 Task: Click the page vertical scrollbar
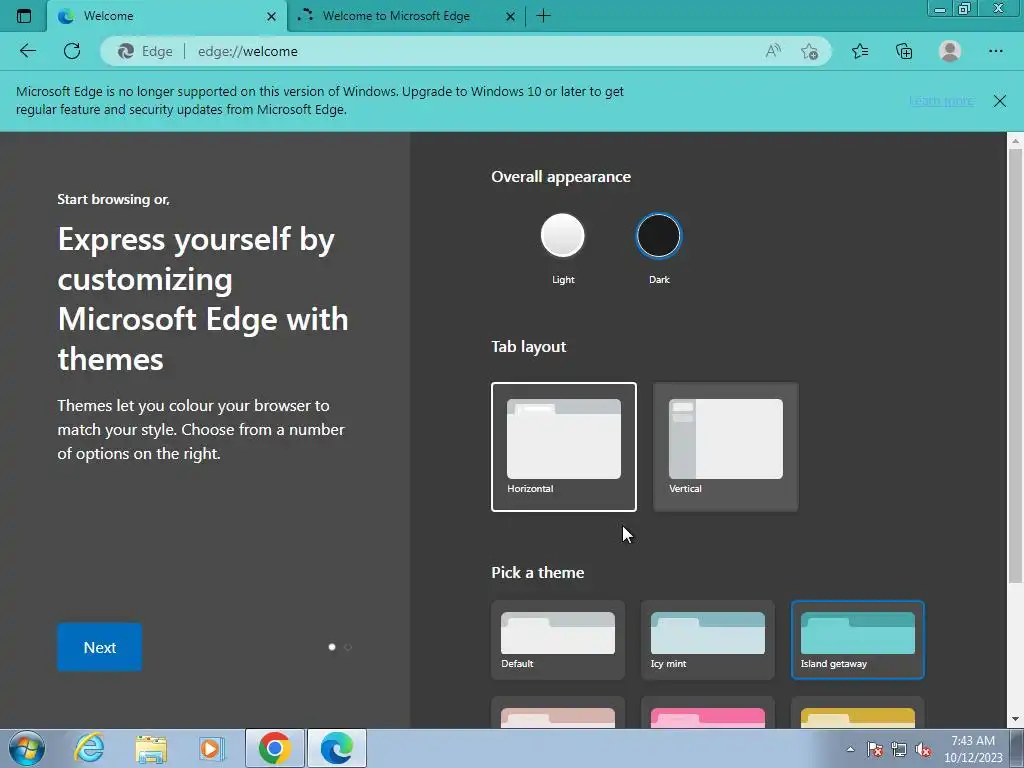1015,366
